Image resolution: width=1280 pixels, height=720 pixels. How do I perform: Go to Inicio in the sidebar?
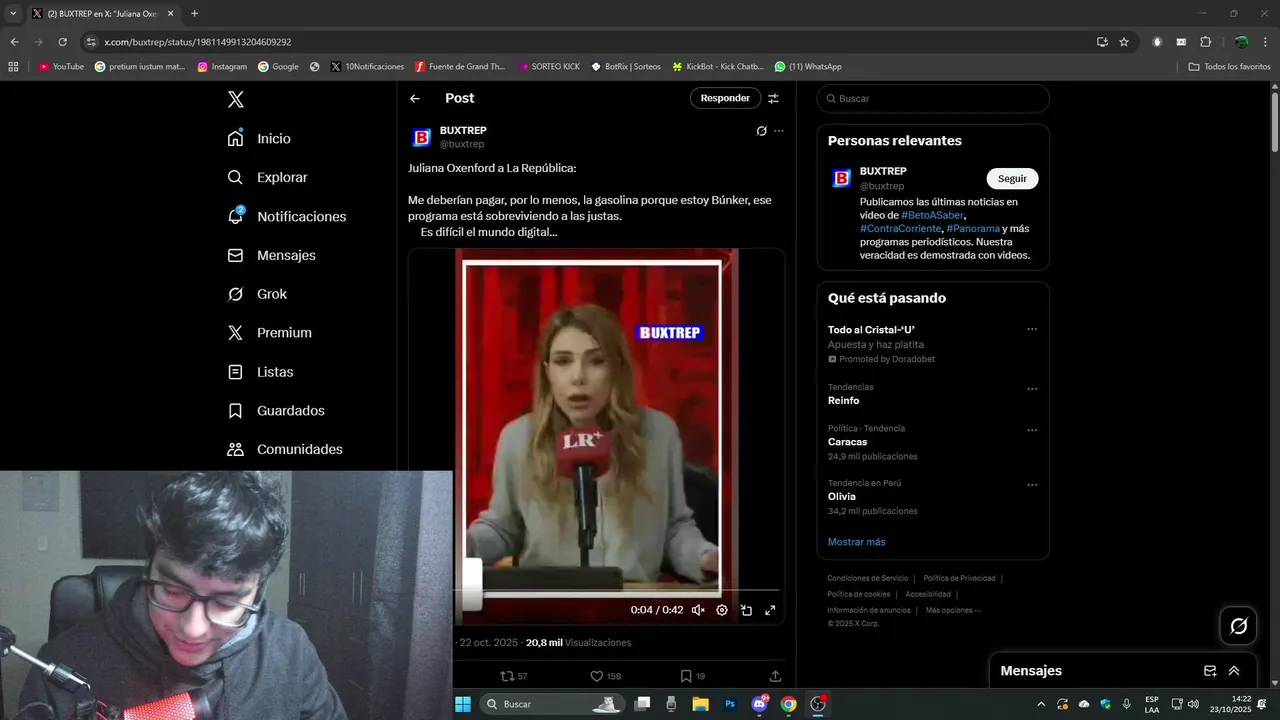[x=260, y=138]
